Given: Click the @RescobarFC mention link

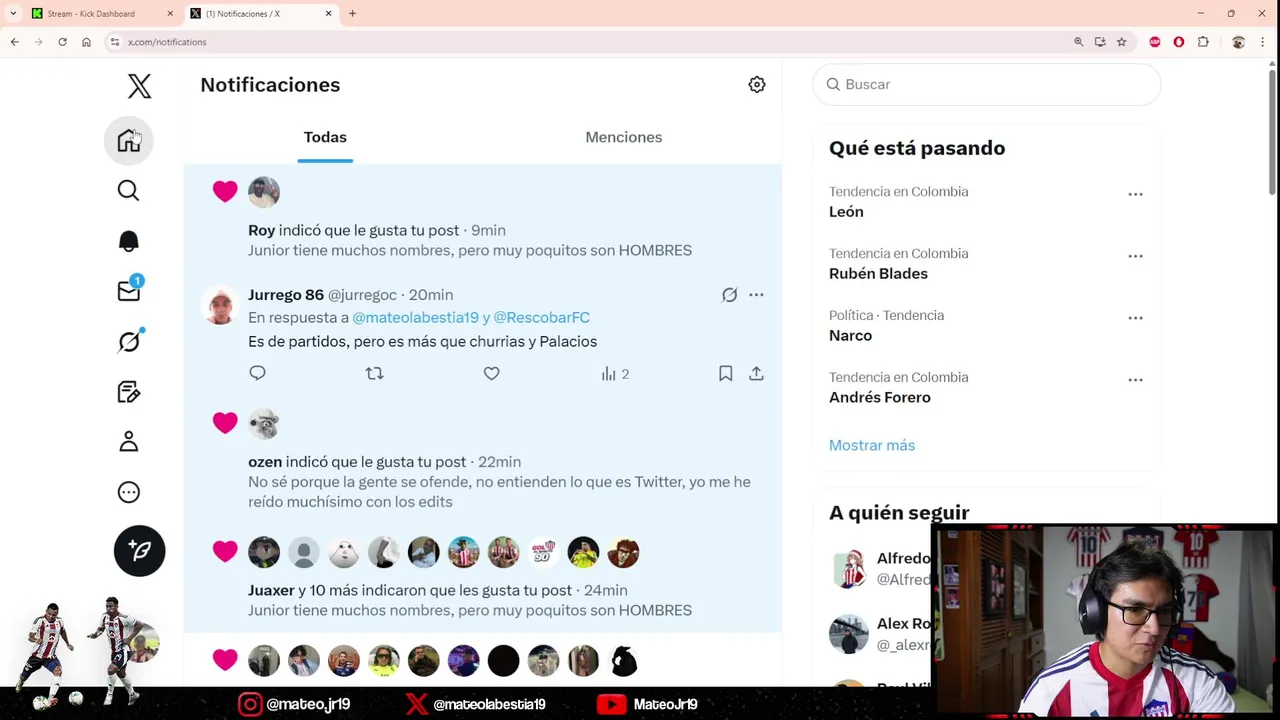Looking at the screenshot, I should 541,317.
